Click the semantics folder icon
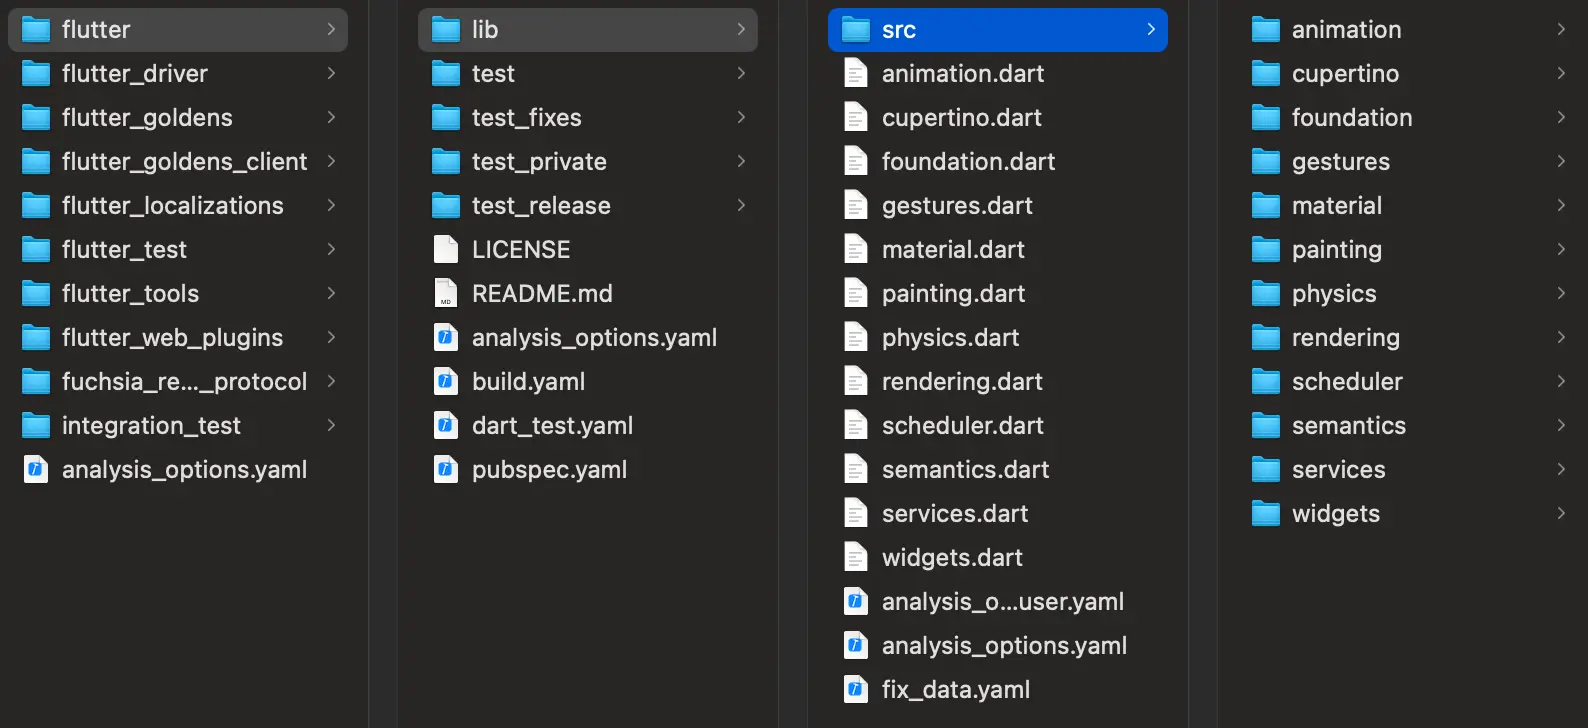1588x728 pixels. [1266, 426]
